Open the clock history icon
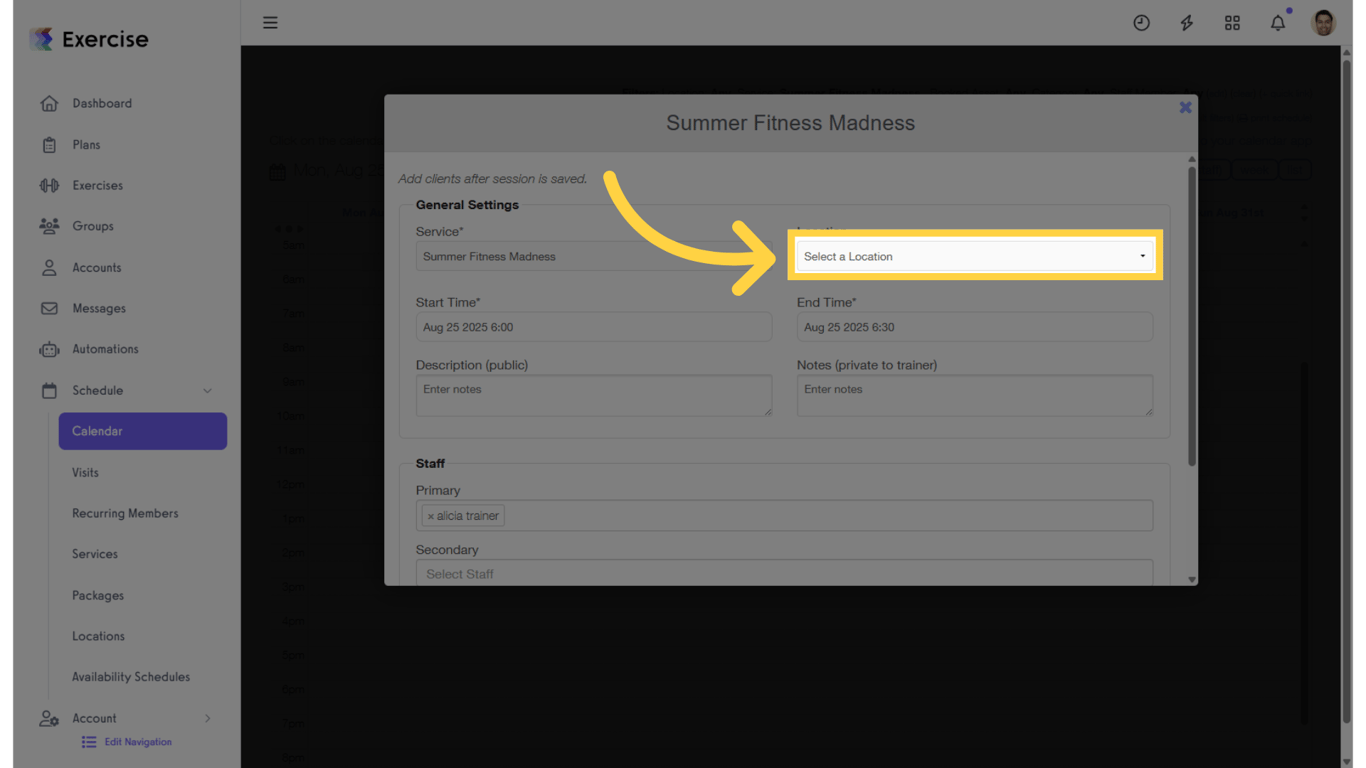The width and height of the screenshot is (1366, 768). tap(1141, 22)
